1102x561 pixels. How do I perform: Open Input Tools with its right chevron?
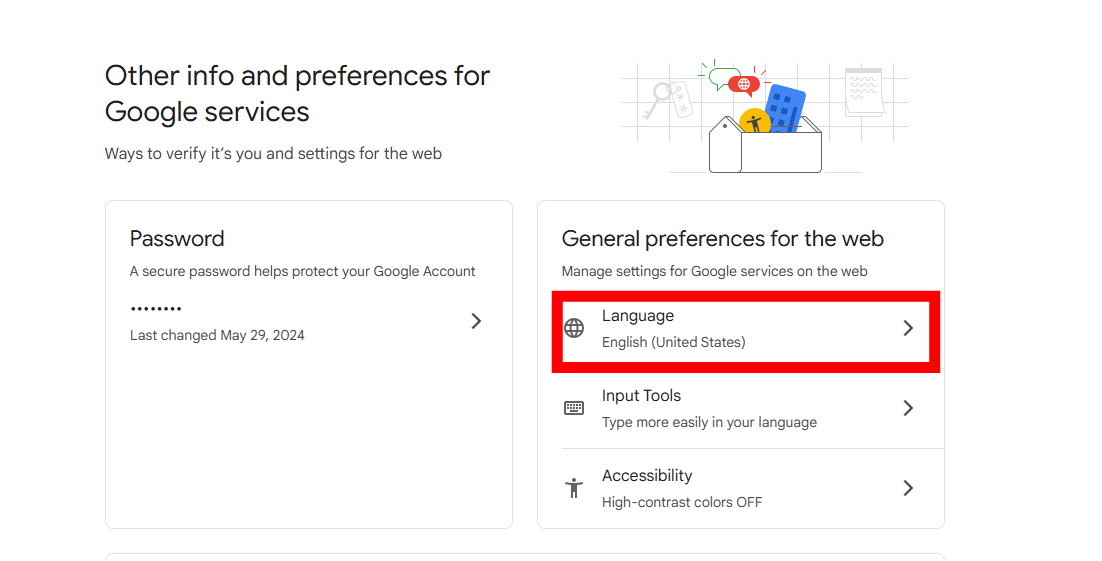click(908, 408)
